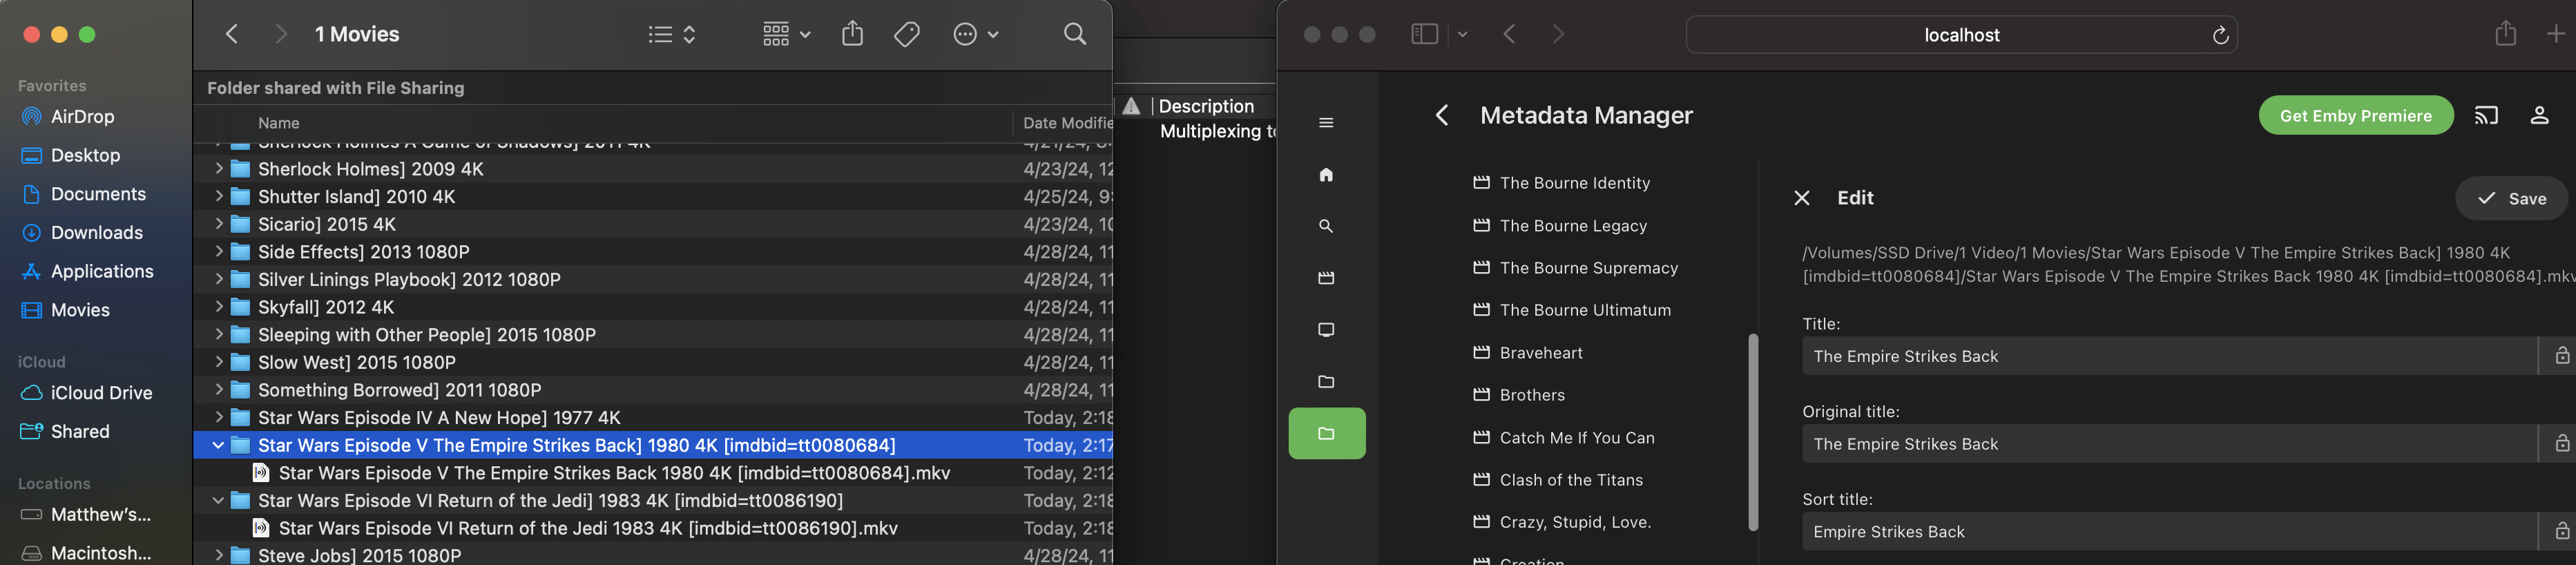
Task: Select The Bourne Identity in list
Action: click(1574, 183)
